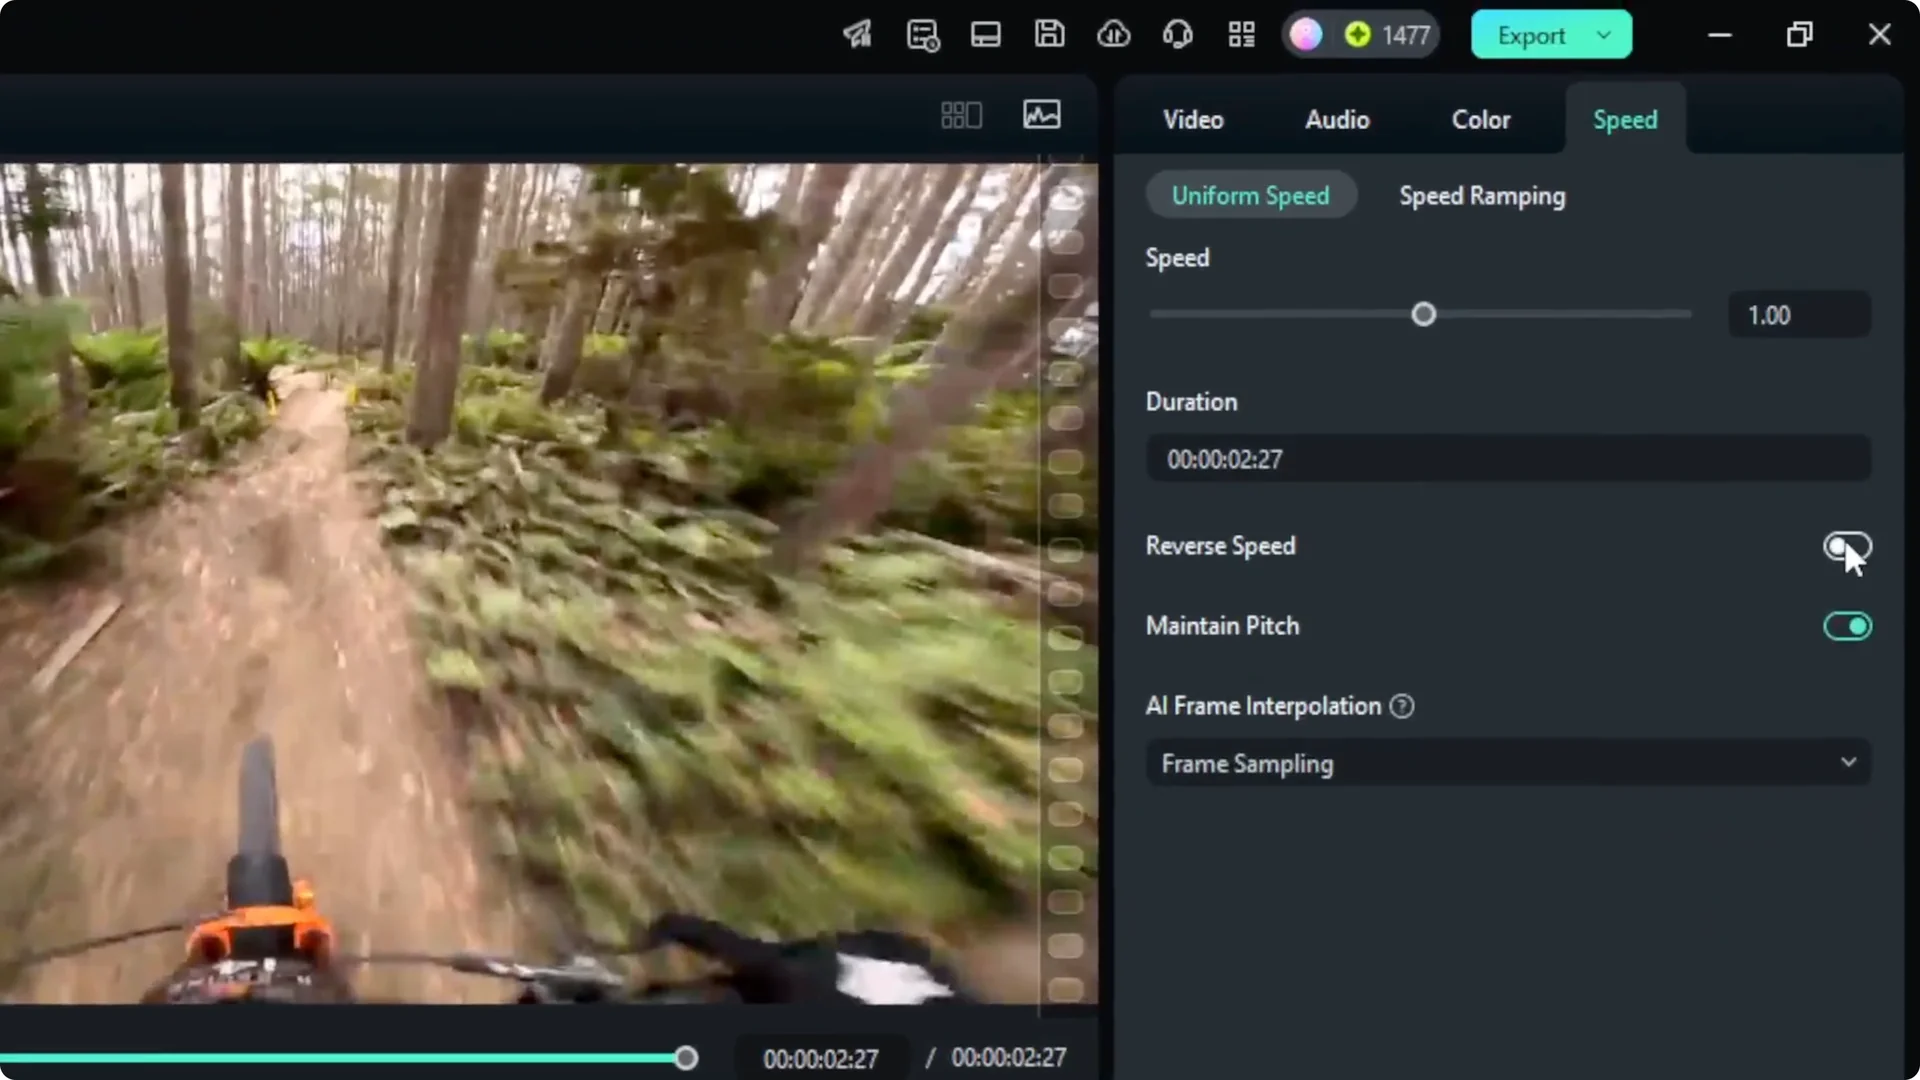Expand the Export button dropdown arrow

click(1605, 34)
